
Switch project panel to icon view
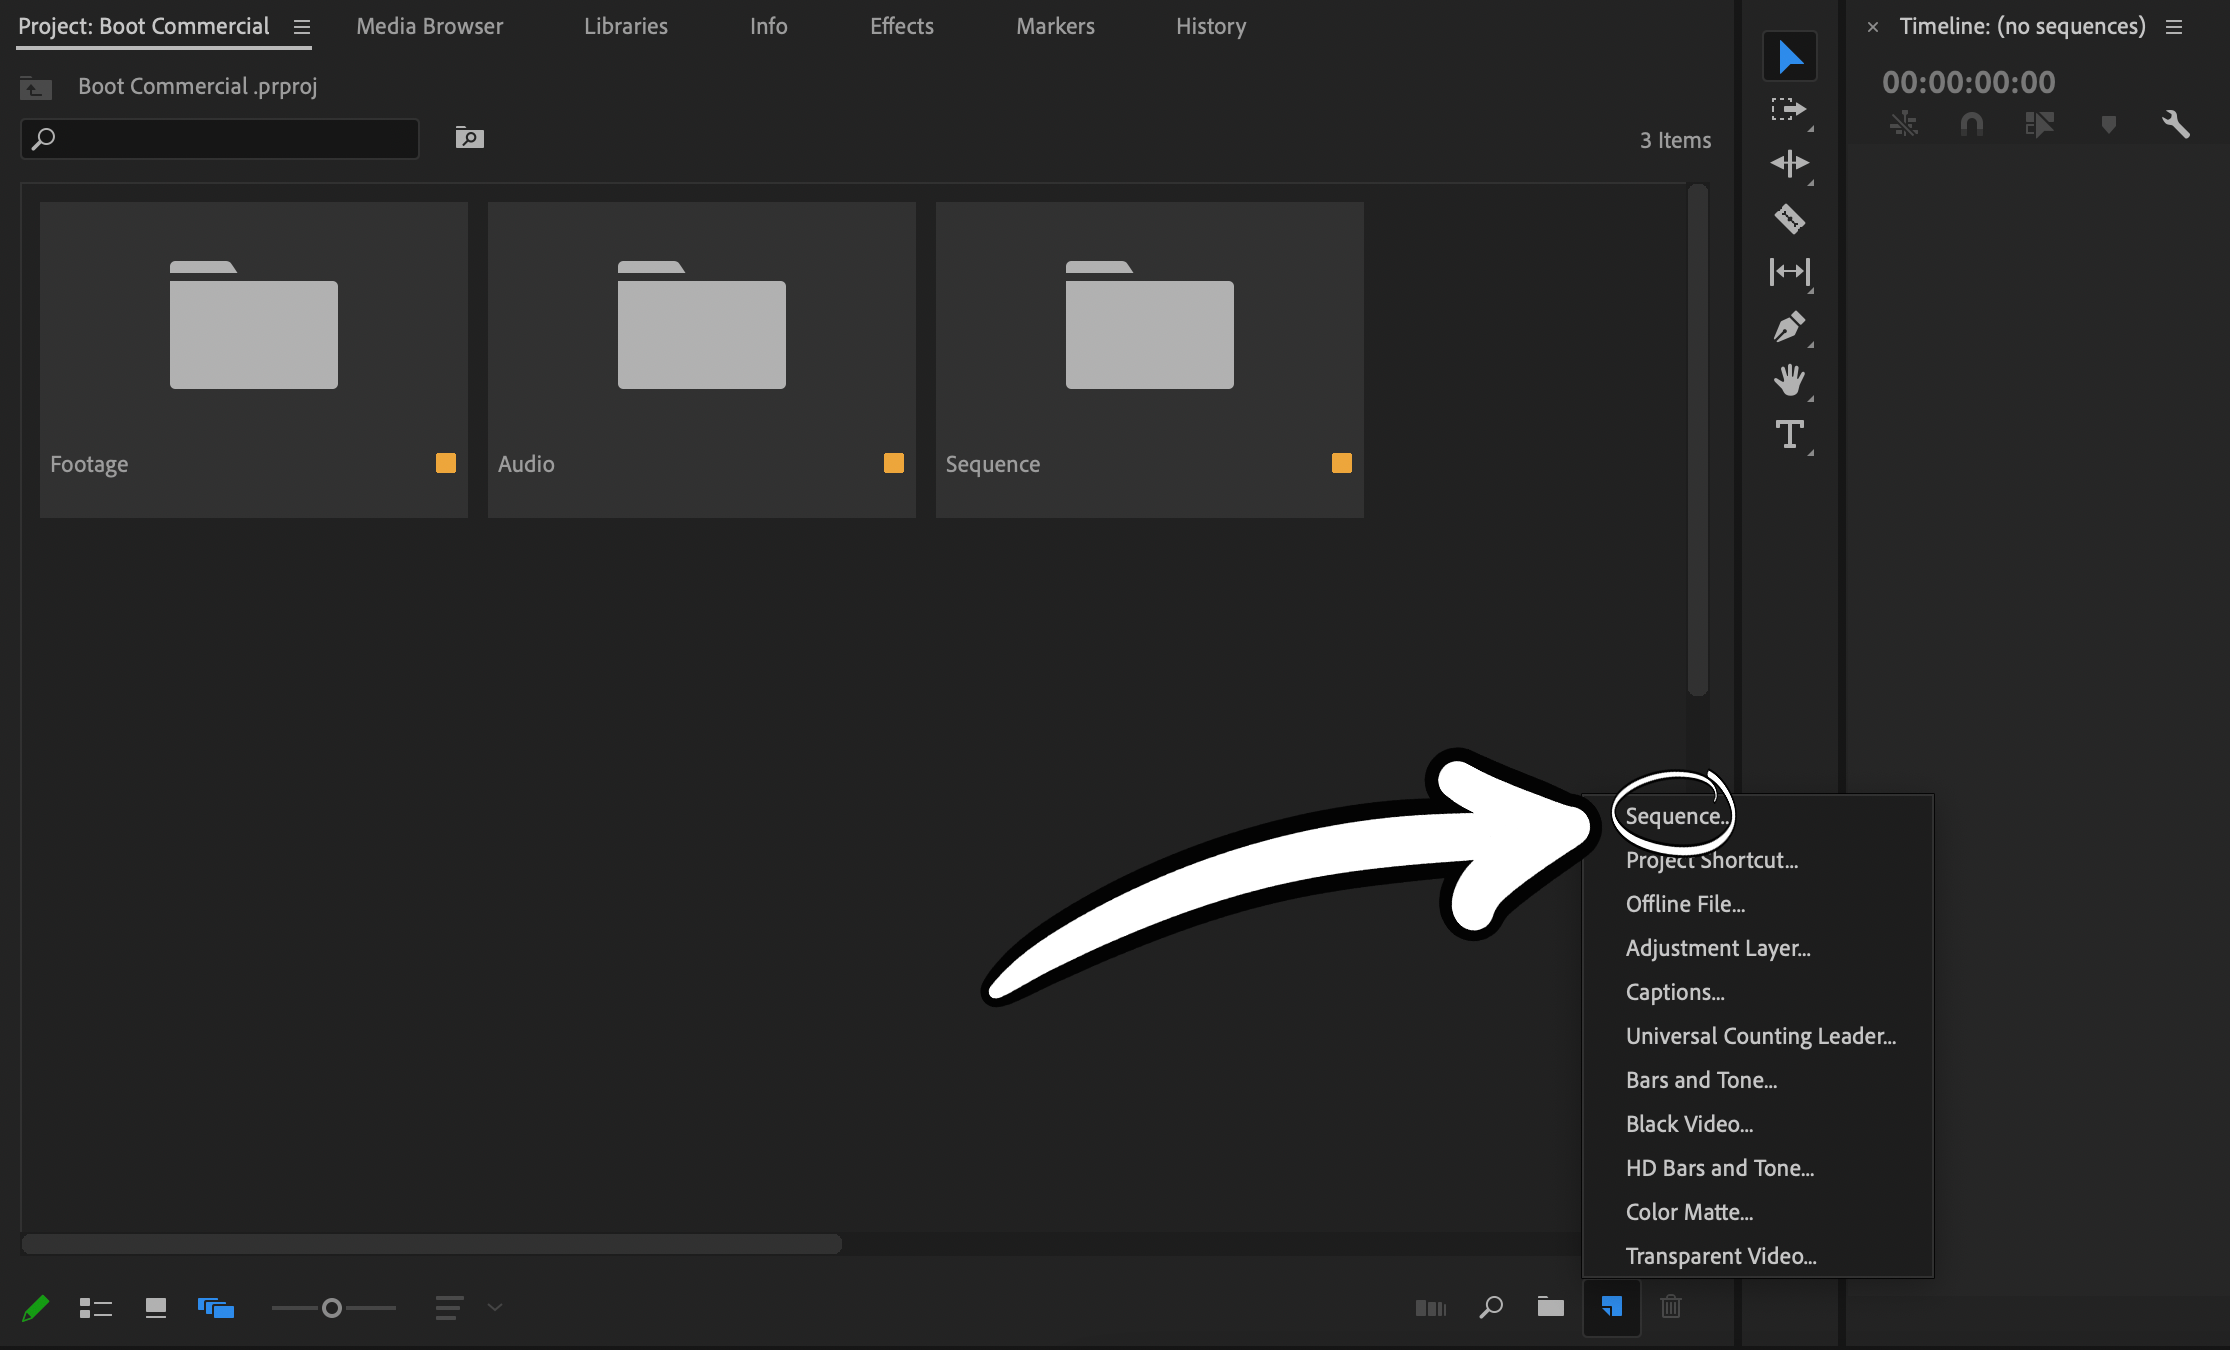click(x=155, y=1308)
